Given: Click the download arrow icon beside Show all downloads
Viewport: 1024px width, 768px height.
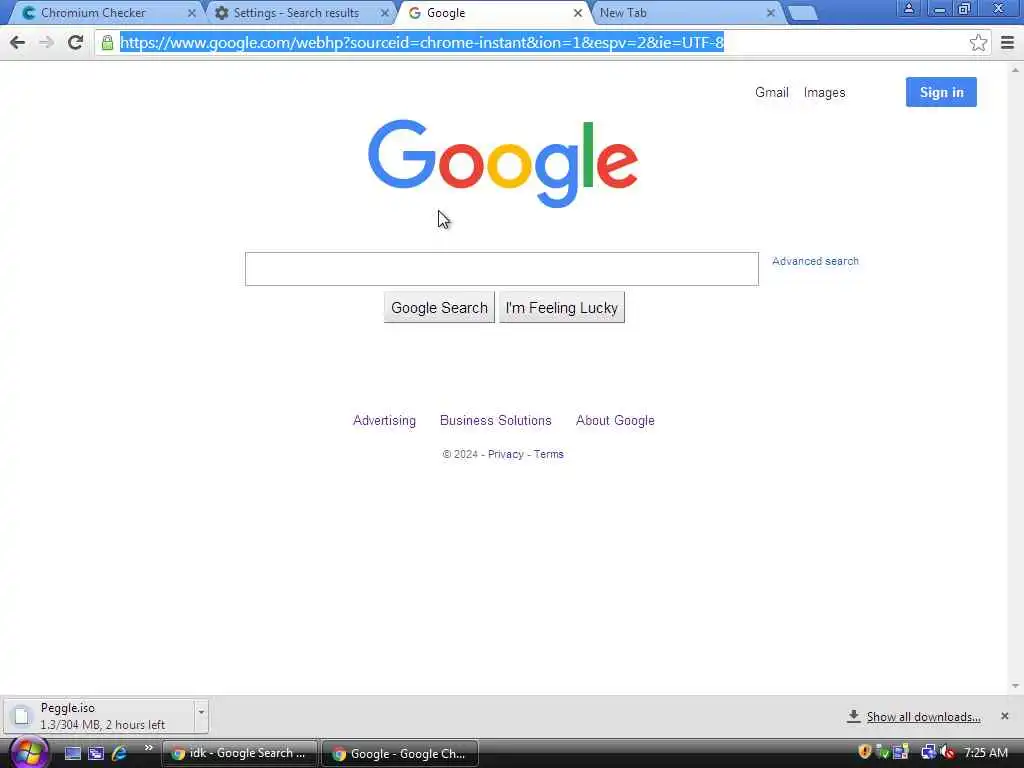Looking at the screenshot, I should 854,716.
